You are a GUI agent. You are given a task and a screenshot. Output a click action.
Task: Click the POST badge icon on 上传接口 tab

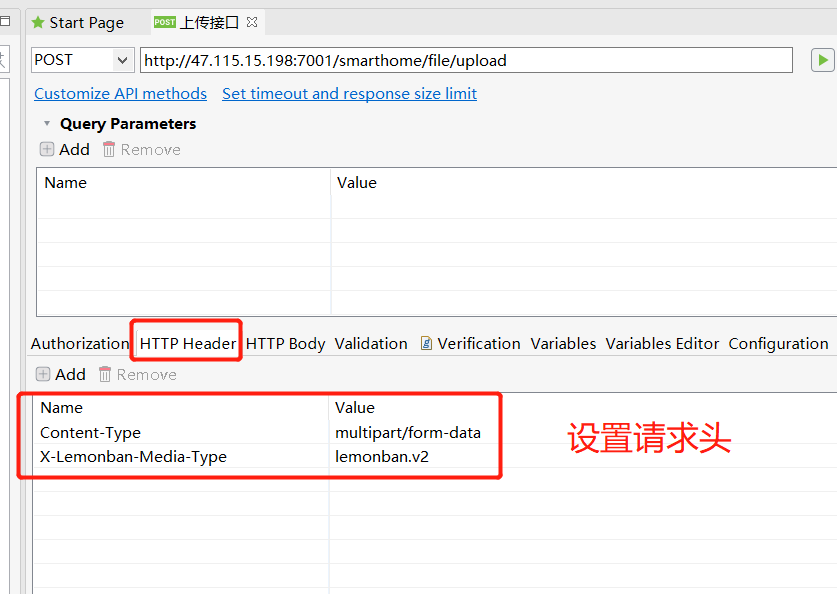[x=164, y=21]
